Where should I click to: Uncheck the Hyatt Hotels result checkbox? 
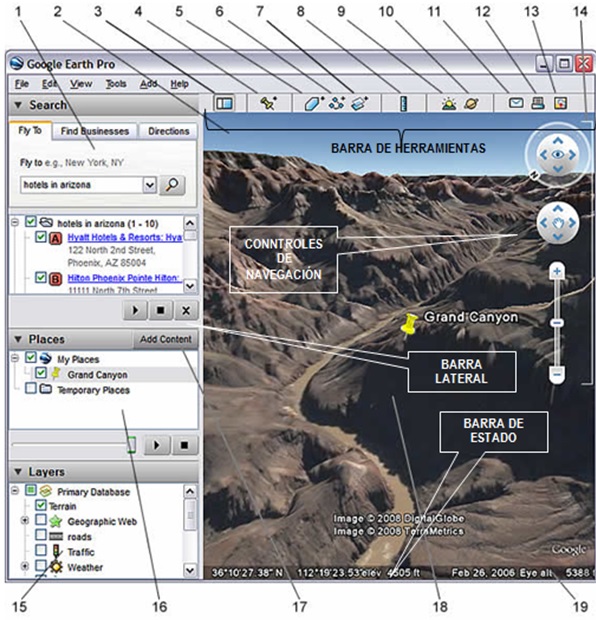(x=41, y=236)
